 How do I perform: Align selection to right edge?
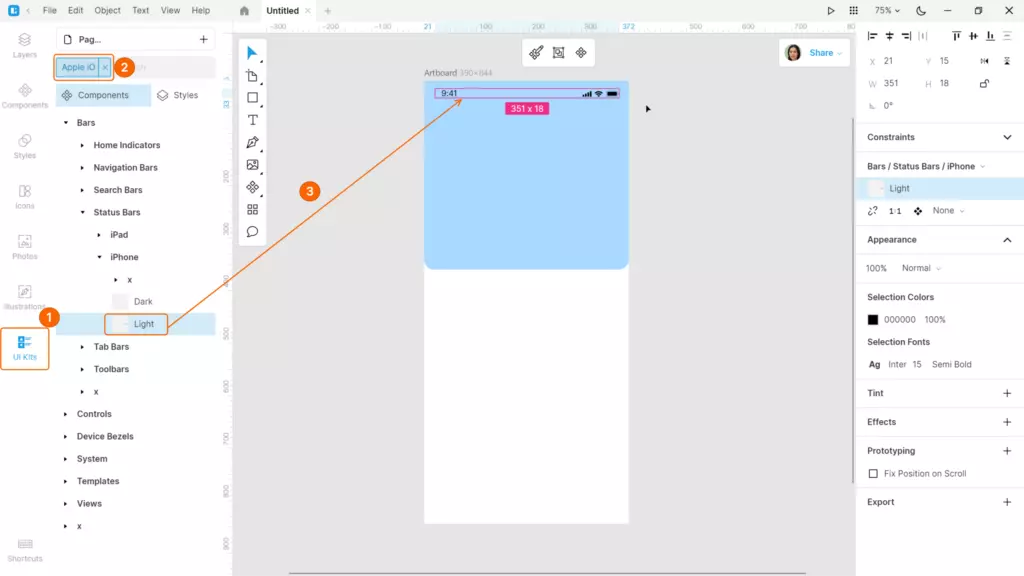tap(906, 36)
